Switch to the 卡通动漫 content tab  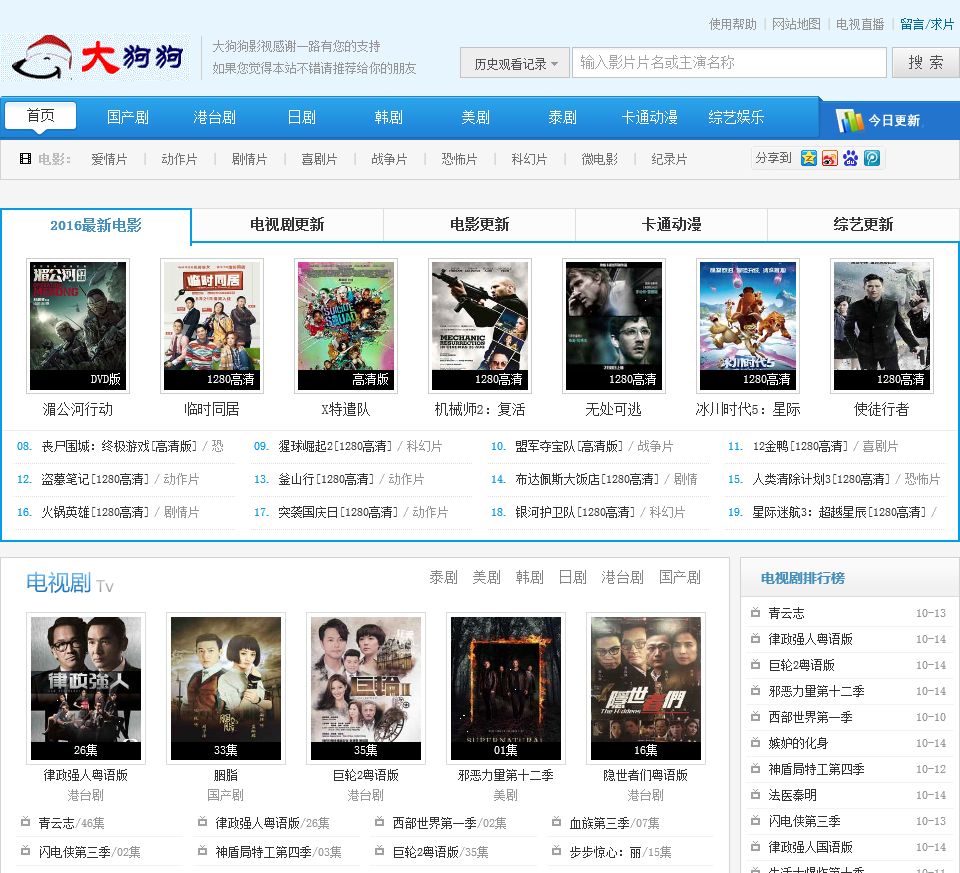(x=671, y=225)
